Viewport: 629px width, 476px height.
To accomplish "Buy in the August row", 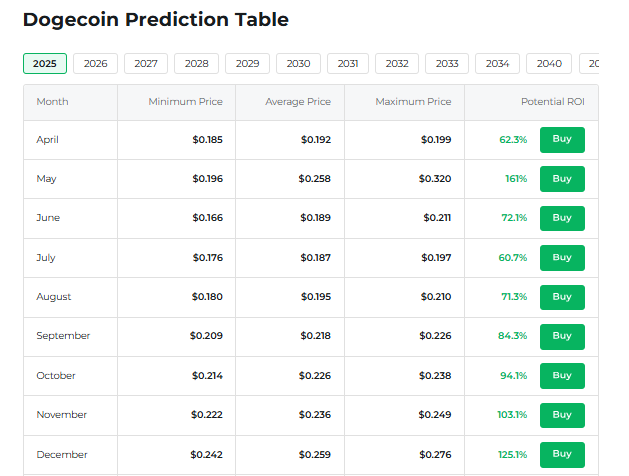I will coord(562,297).
